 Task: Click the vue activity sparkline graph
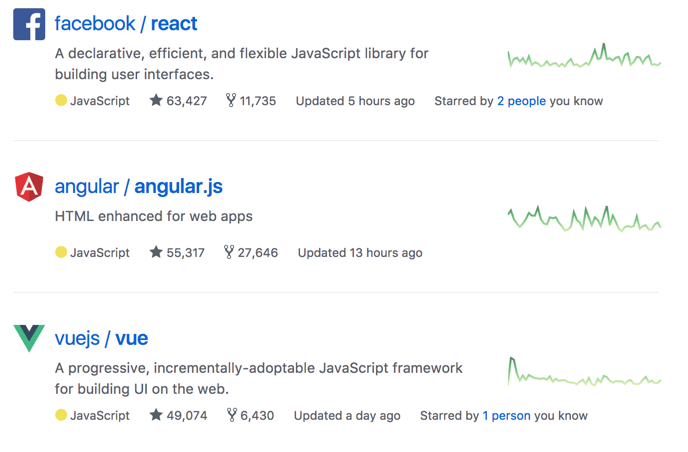(584, 371)
